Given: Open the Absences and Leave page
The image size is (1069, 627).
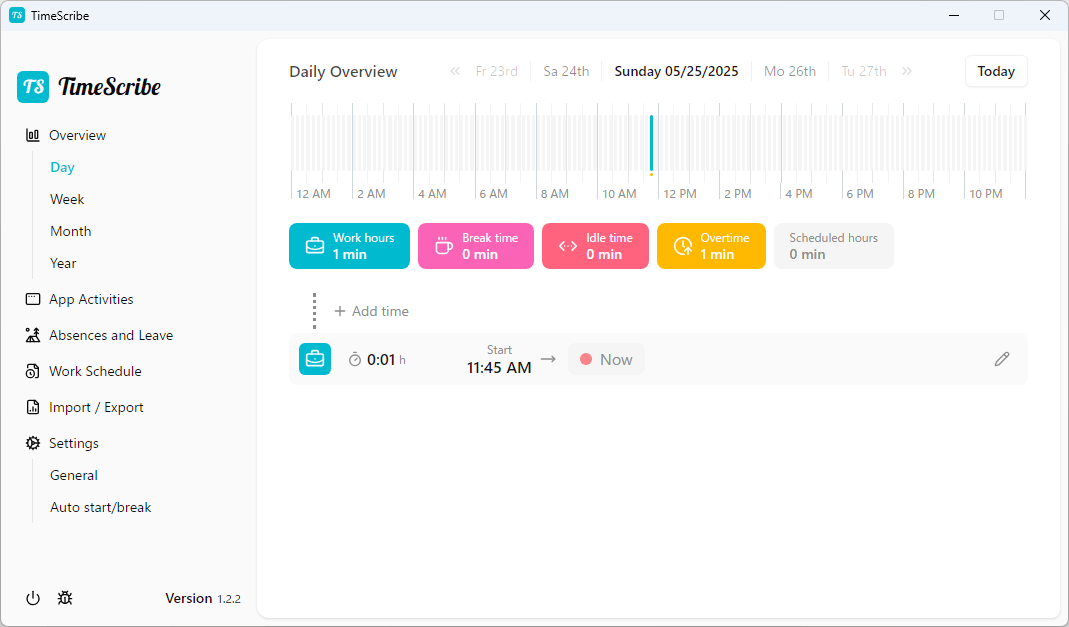Looking at the screenshot, I should [x=110, y=335].
